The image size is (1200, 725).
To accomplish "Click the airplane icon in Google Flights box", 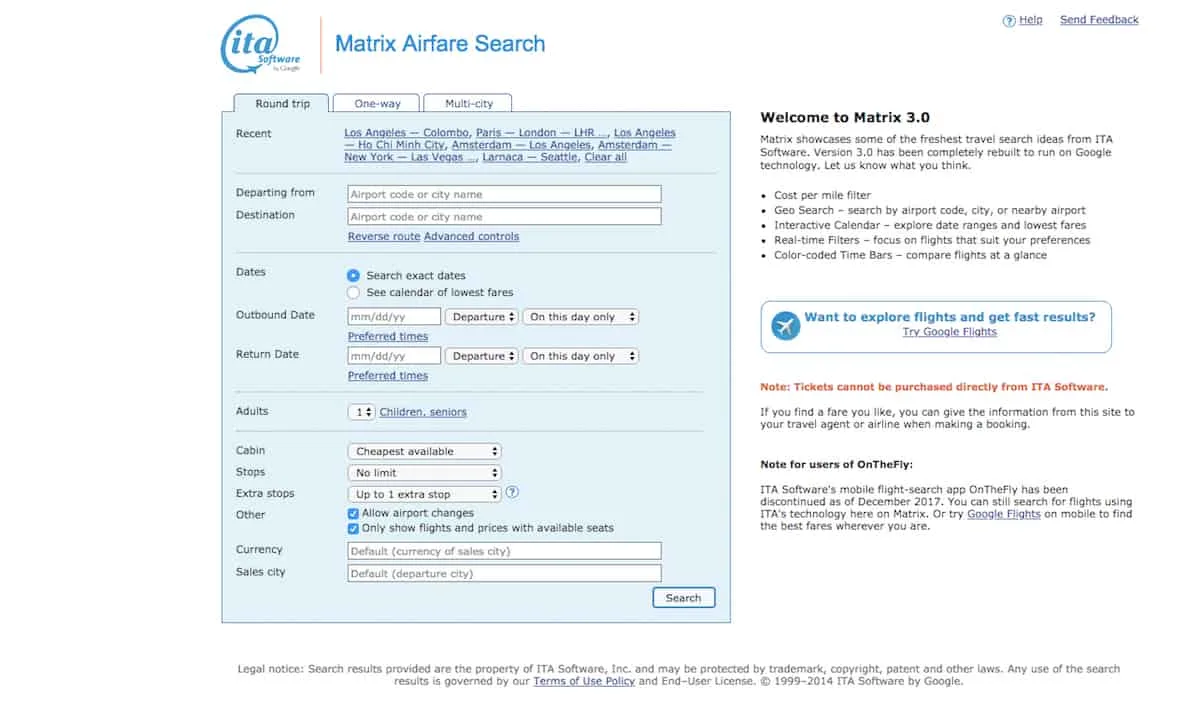I will coord(786,326).
